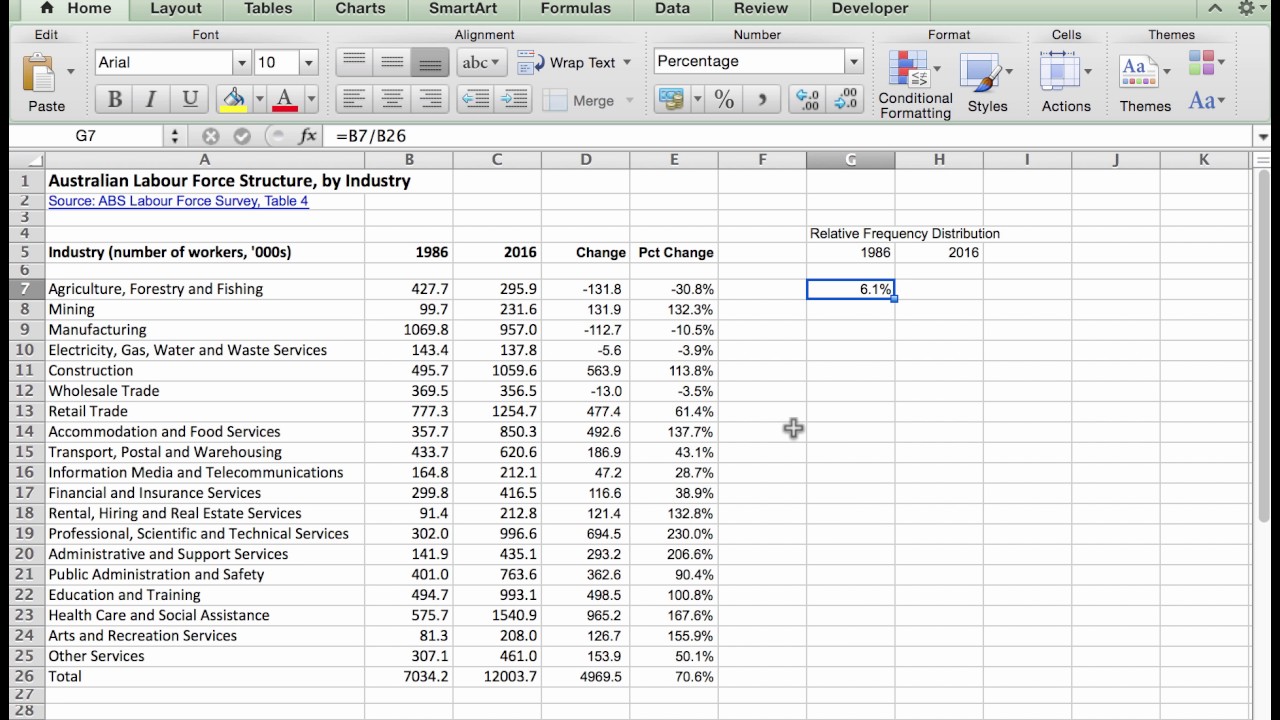Click the Mining cell in column A

tap(205, 309)
